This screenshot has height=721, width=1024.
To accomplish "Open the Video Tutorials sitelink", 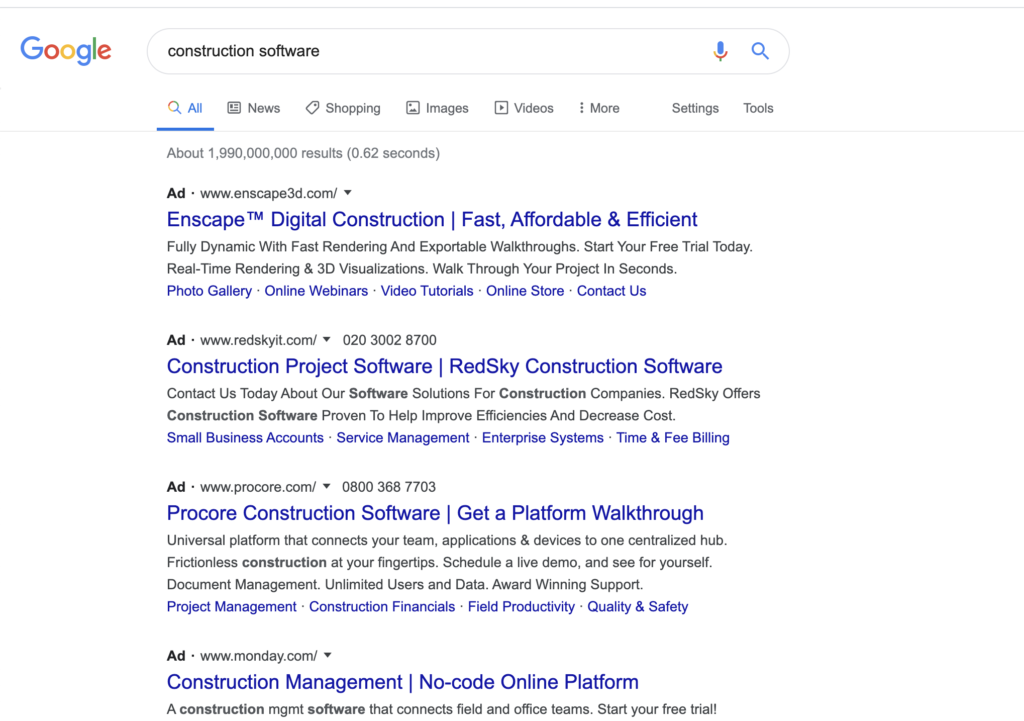I will (x=427, y=291).
